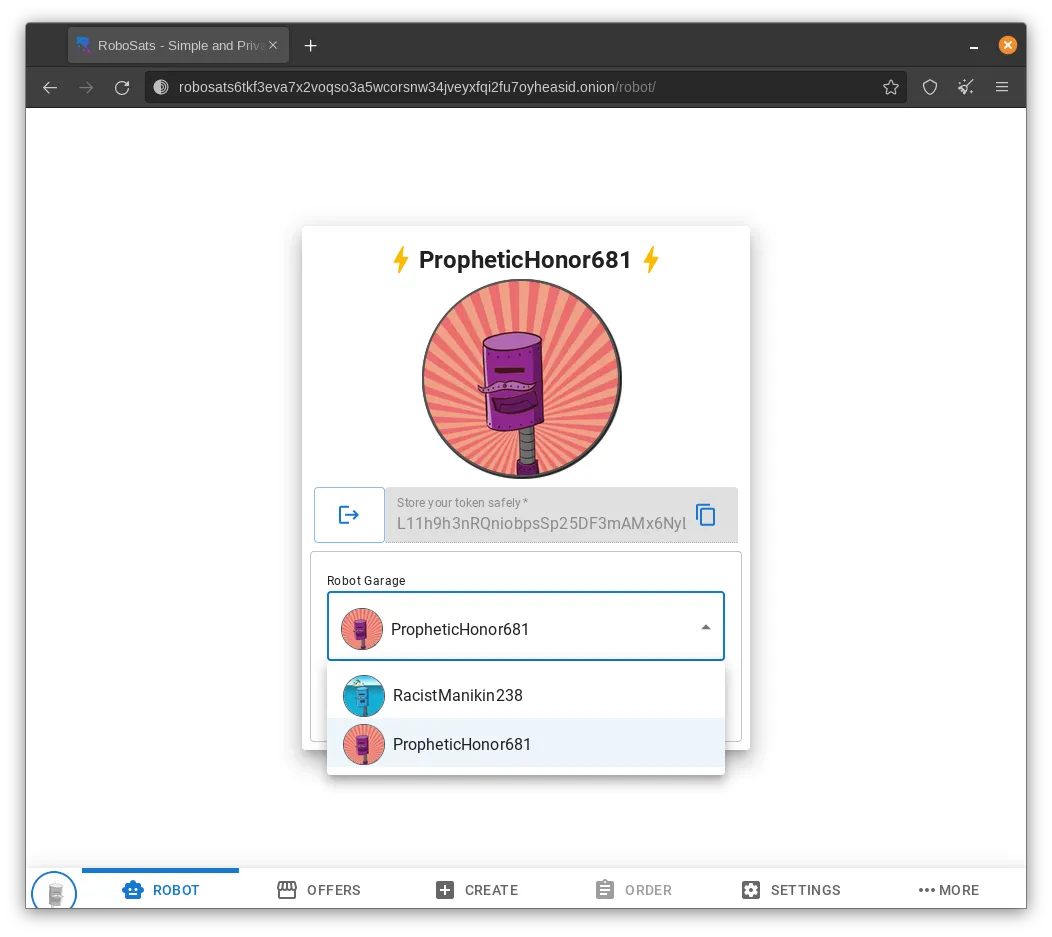Click the RacistManikin238 avatar thumbnail
This screenshot has width=1052, height=937.
(364, 696)
